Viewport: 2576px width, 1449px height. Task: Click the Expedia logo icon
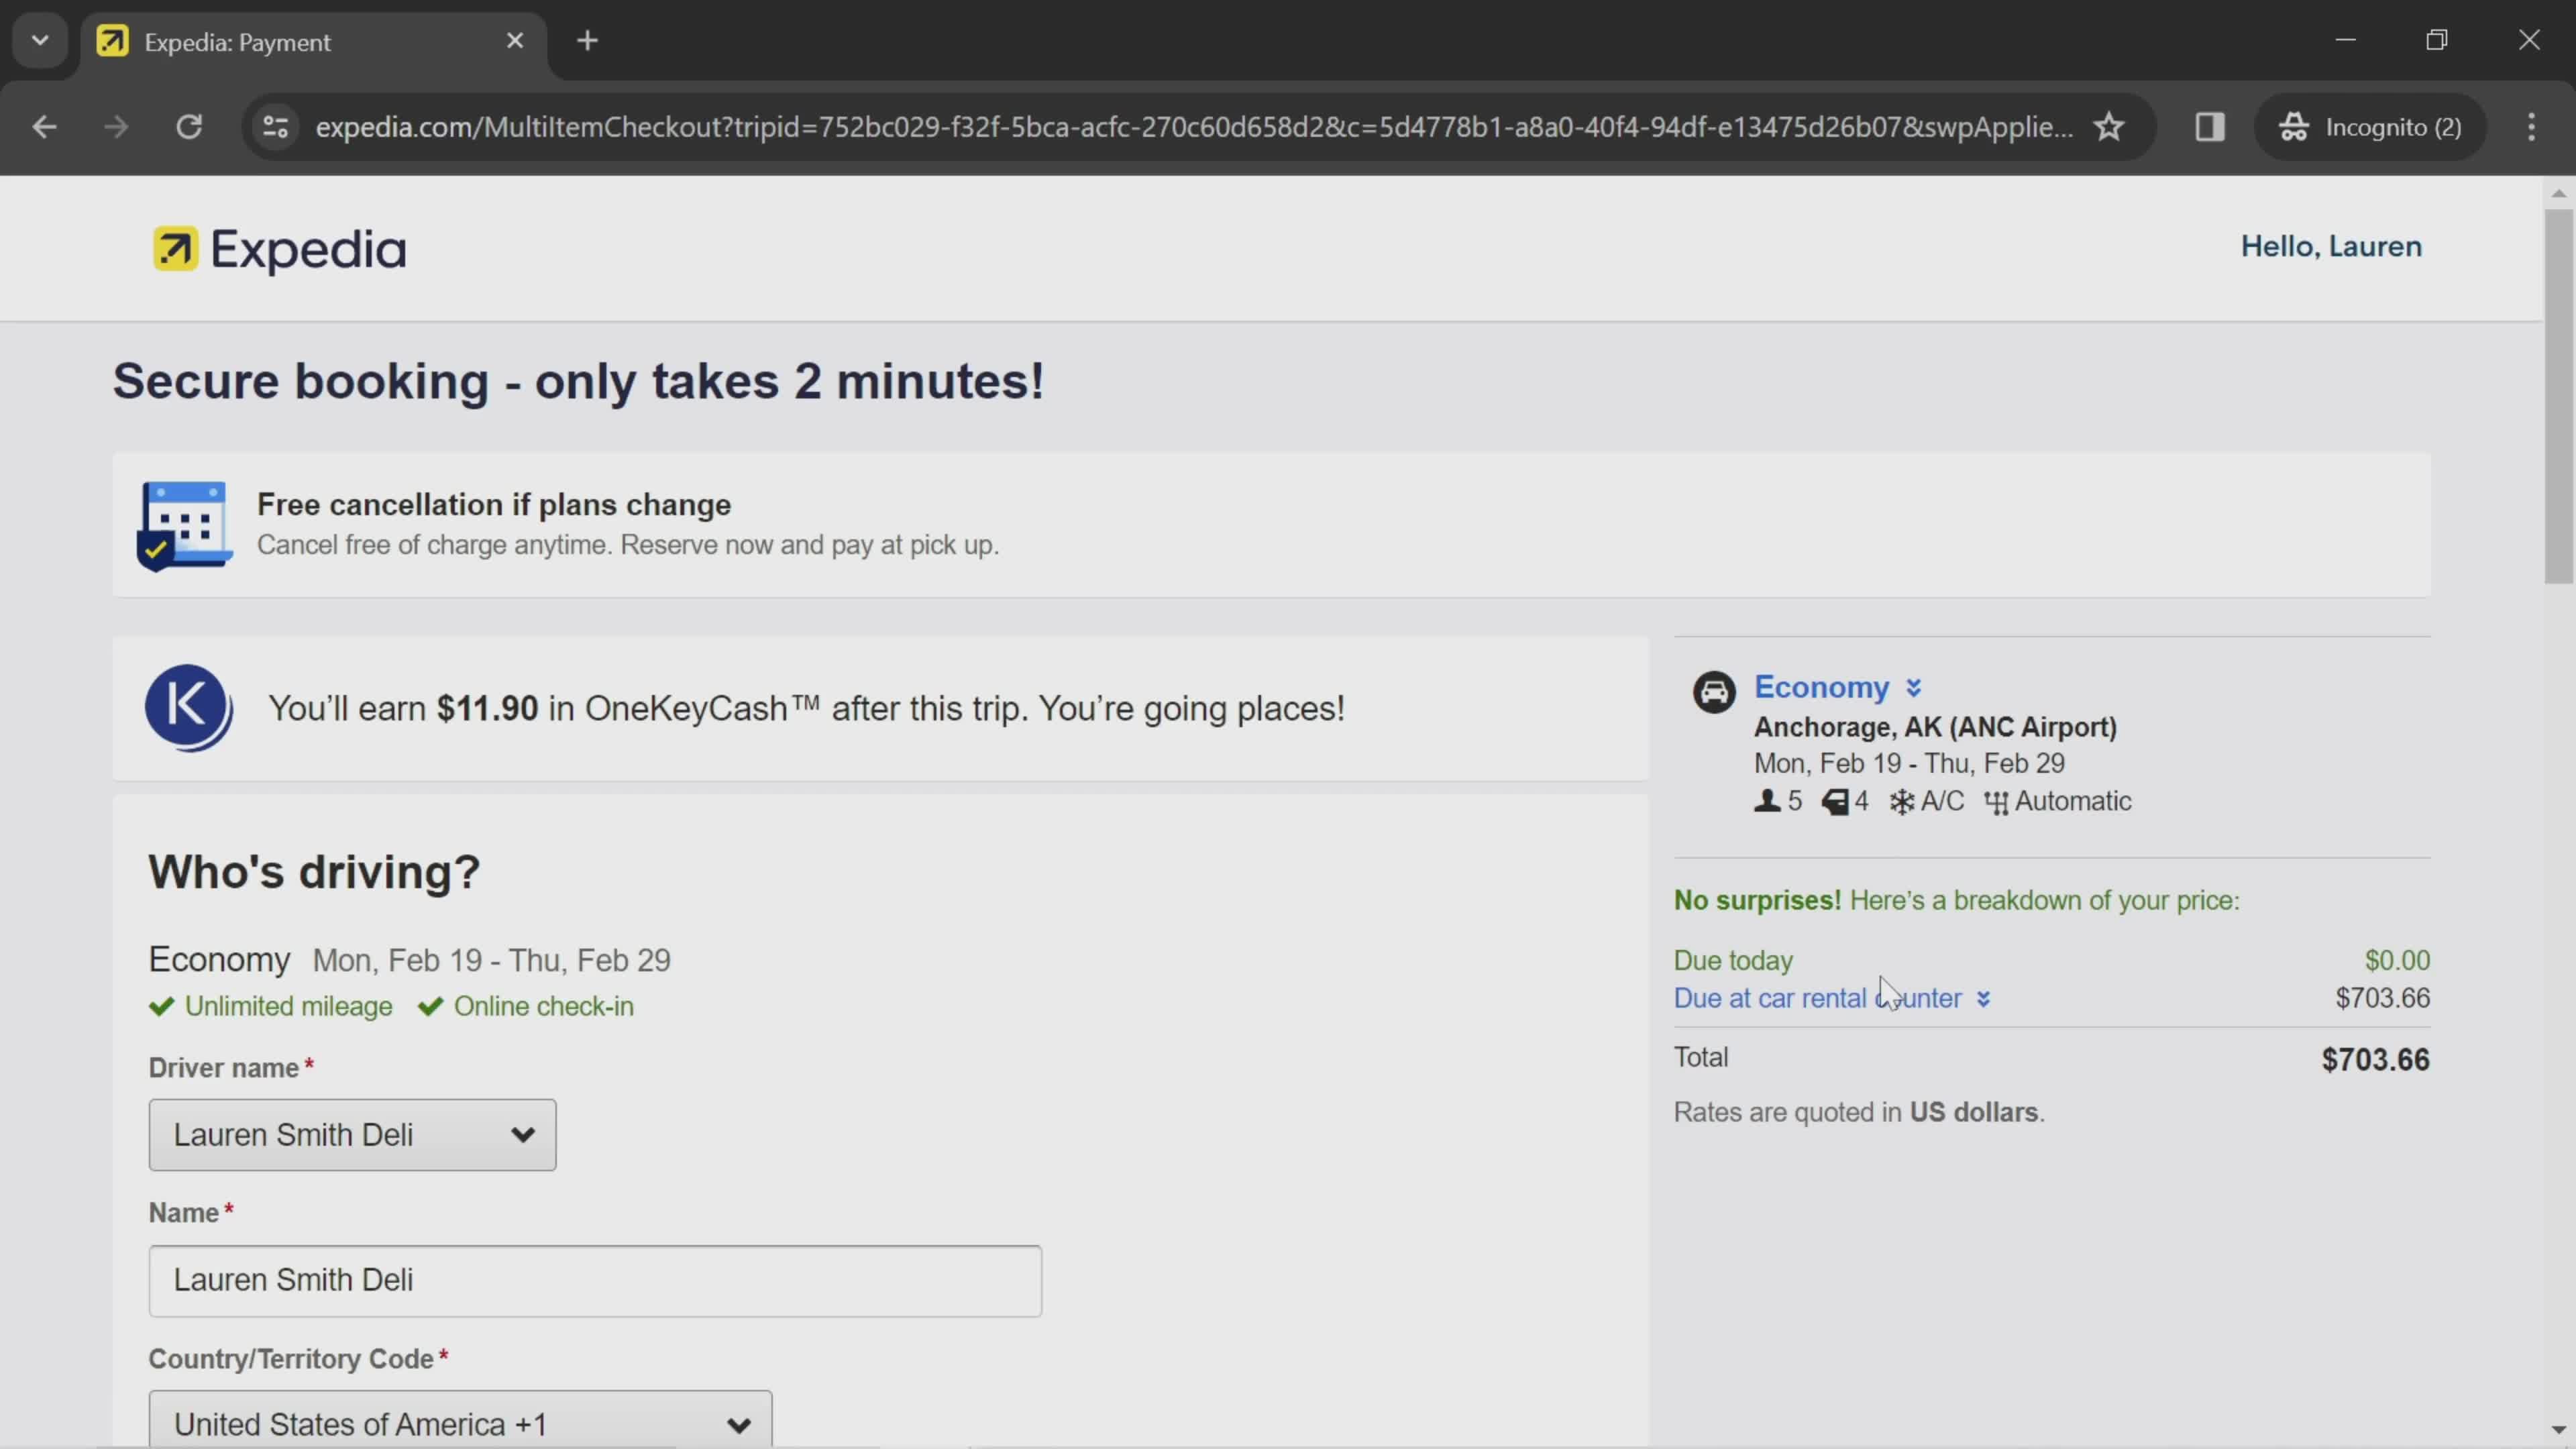pos(172,248)
